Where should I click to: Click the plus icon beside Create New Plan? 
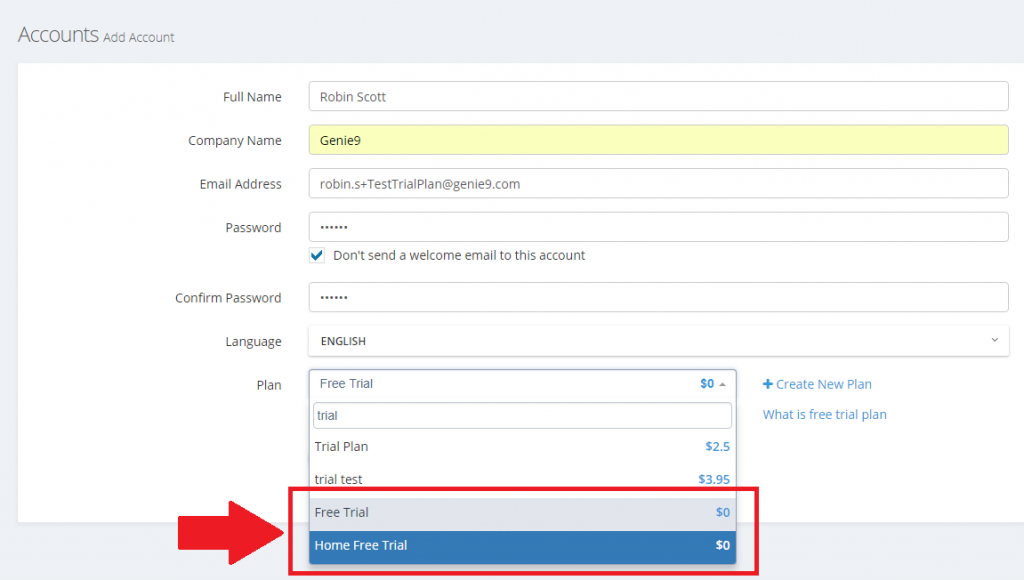coord(767,384)
